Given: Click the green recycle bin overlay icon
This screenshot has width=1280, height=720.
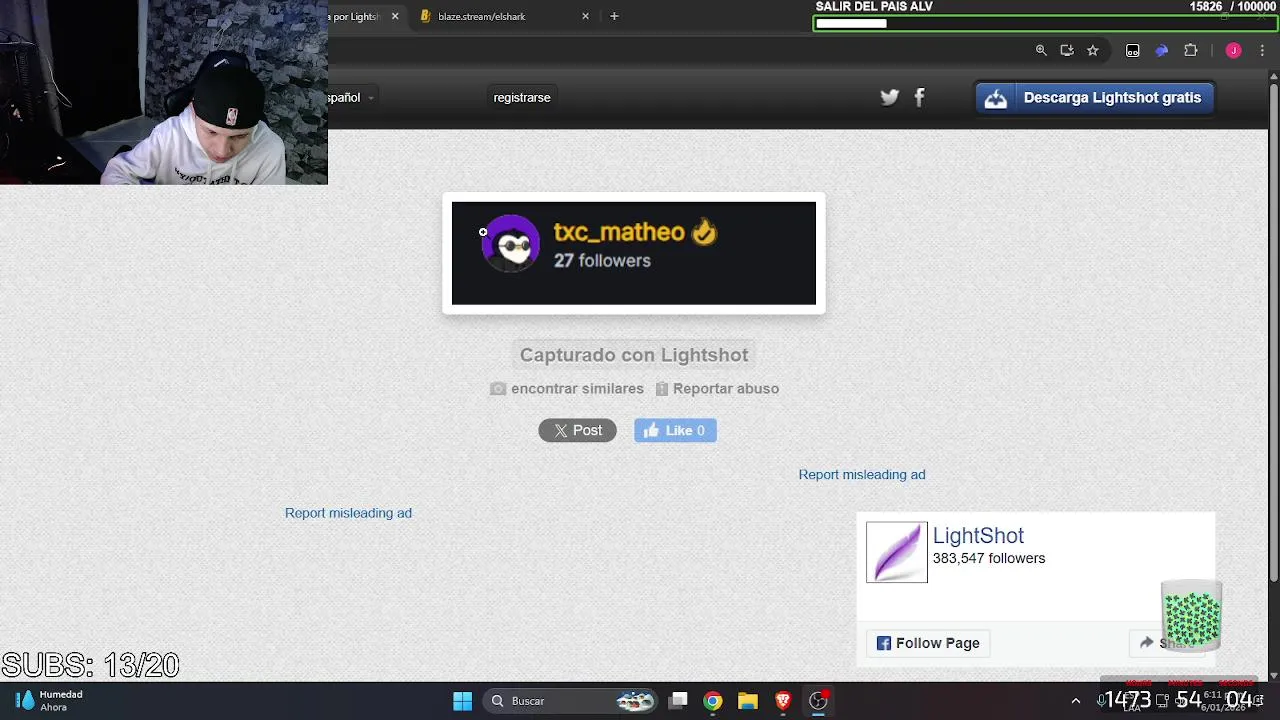Looking at the screenshot, I should (x=1191, y=614).
